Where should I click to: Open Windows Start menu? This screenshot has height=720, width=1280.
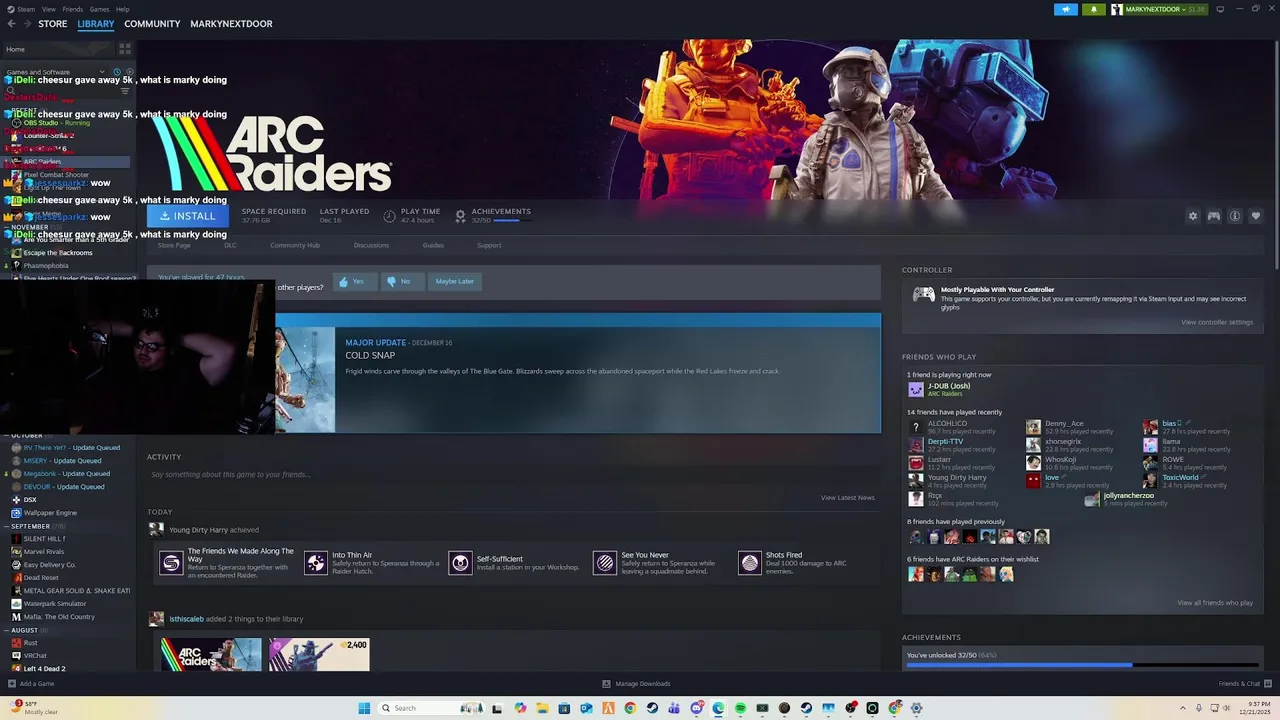coord(364,708)
